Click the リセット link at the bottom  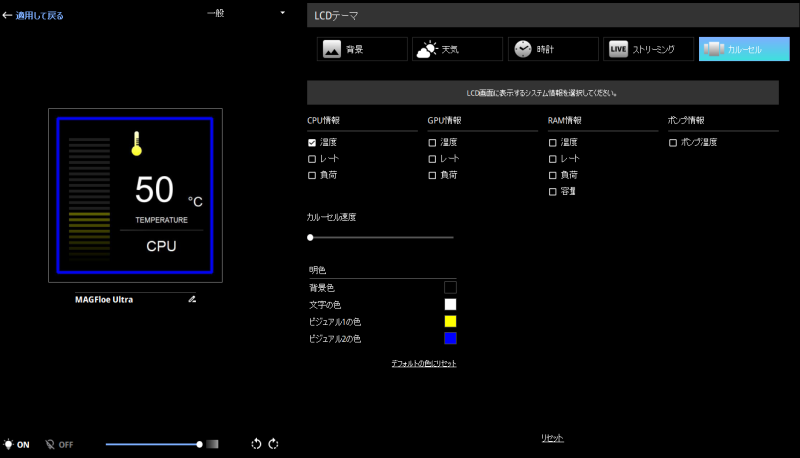pos(553,438)
